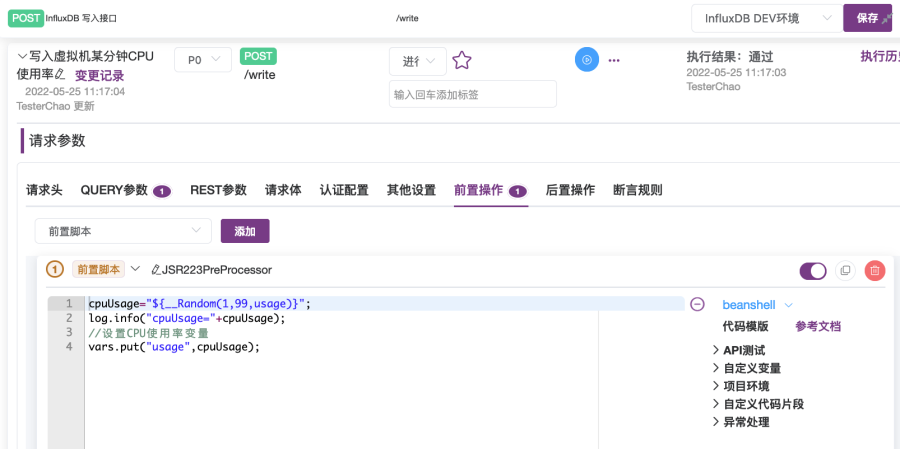Delete the pre-script with red trash icon
The height and width of the screenshot is (449, 900).
tap(875, 270)
